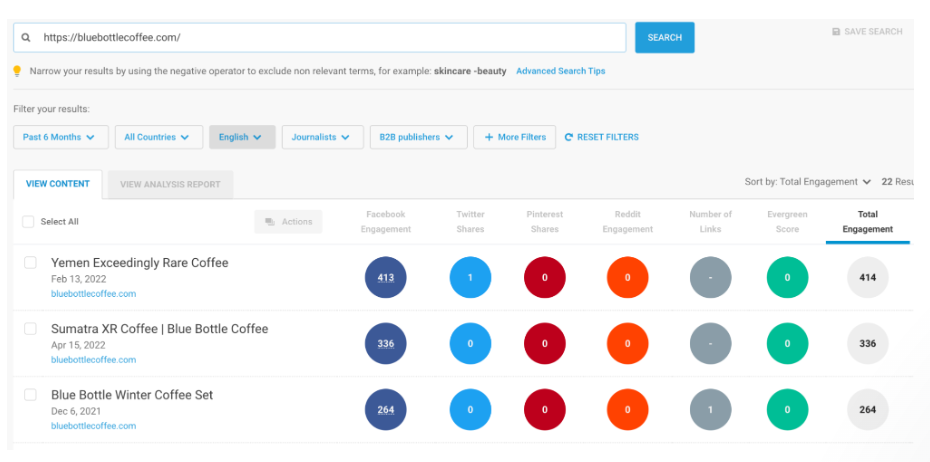Open the Past 6 Months dropdown
Viewport: 930px width, 462px height.
click(61, 137)
